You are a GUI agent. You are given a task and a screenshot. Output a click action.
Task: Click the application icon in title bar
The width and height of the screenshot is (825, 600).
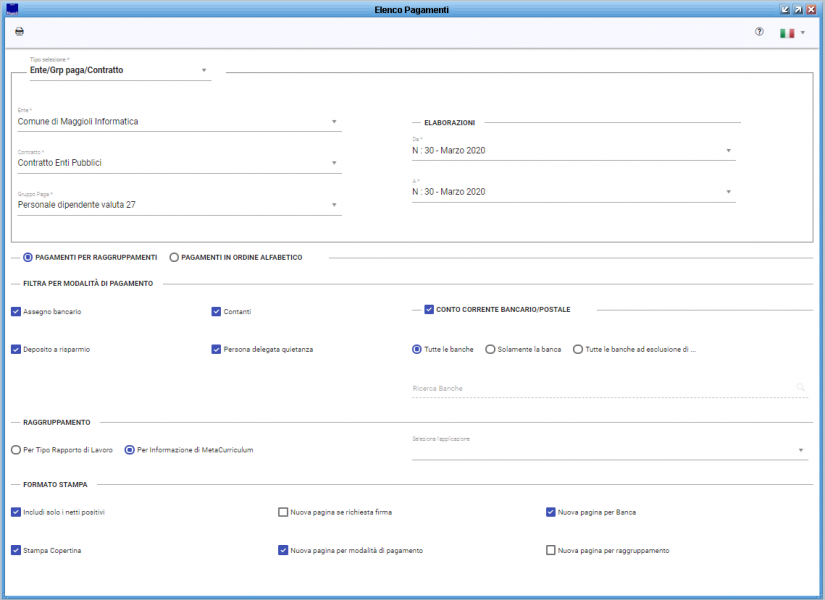tap(12, 9)
